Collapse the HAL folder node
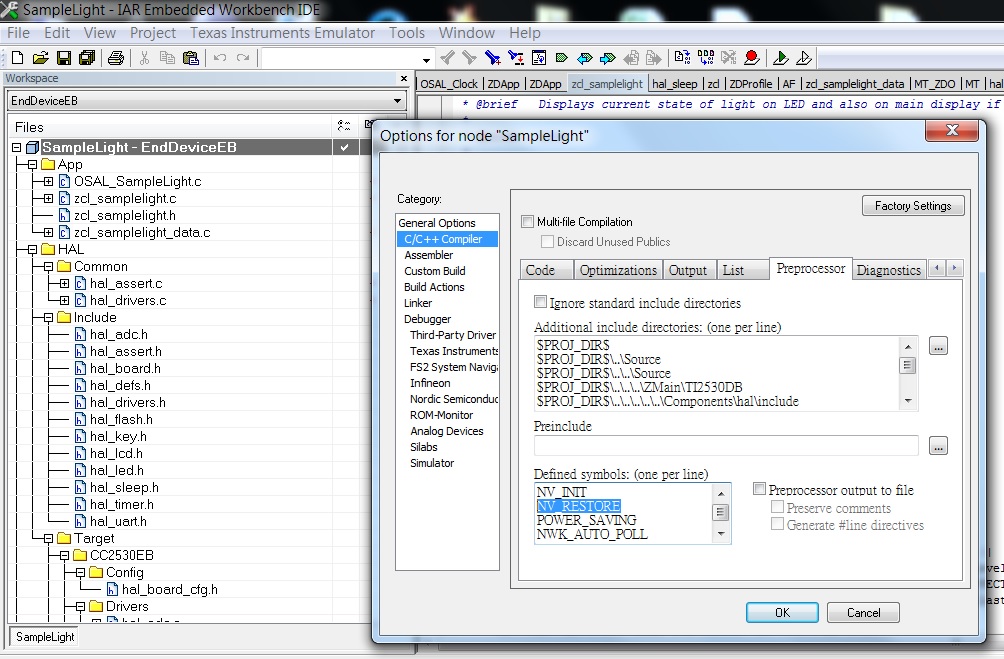This screenshot has width=1004, height=659. point(32,250)
